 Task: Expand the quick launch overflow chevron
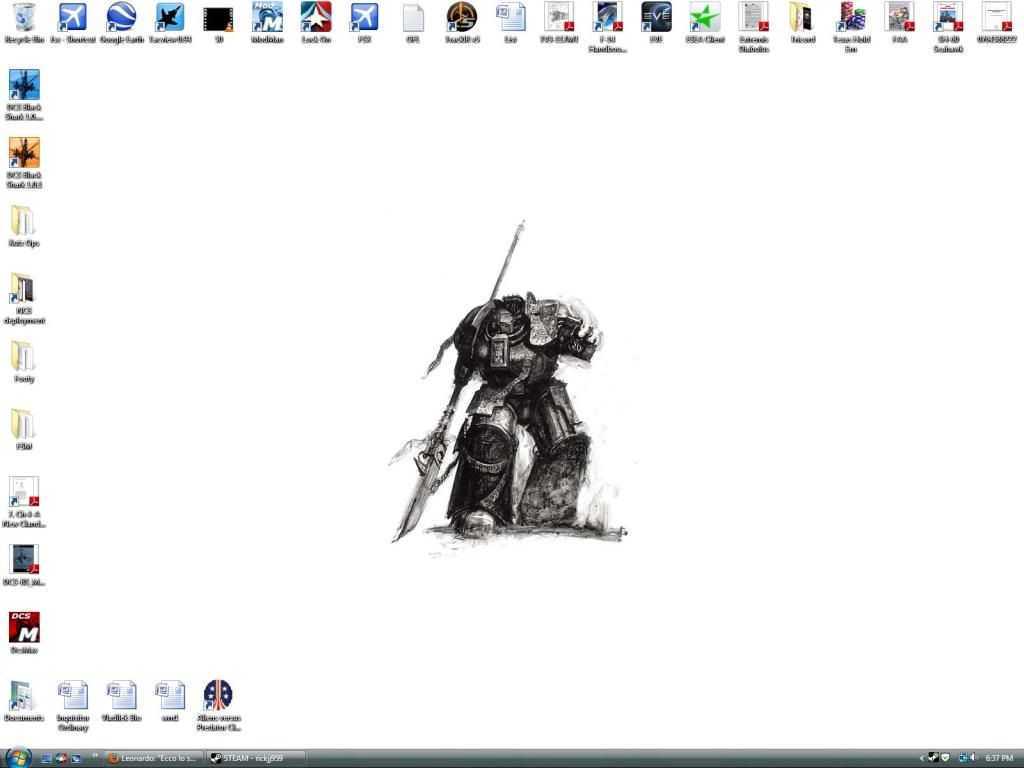point(97,757)
